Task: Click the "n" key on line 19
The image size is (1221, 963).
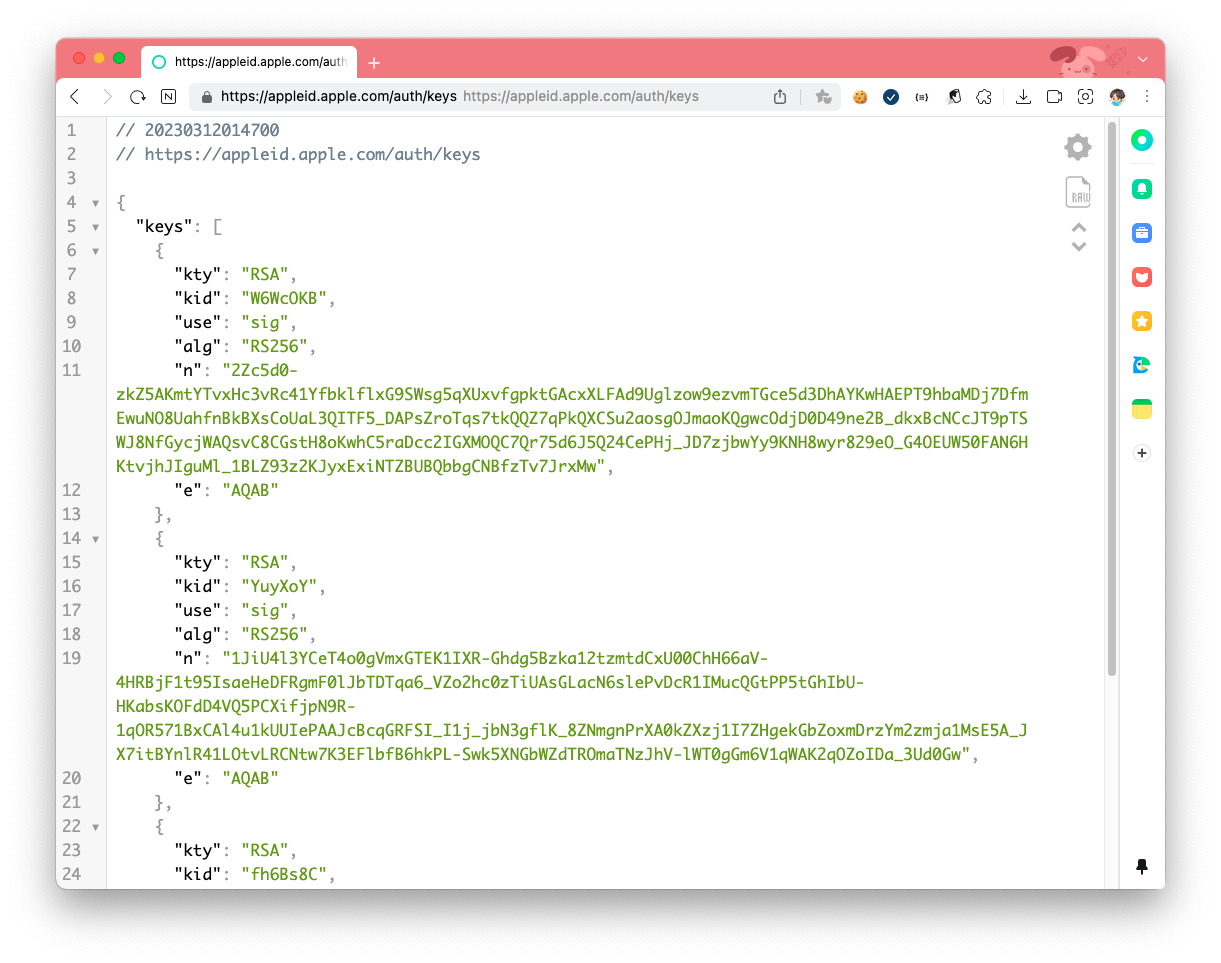Action: [x=187, y=658]
